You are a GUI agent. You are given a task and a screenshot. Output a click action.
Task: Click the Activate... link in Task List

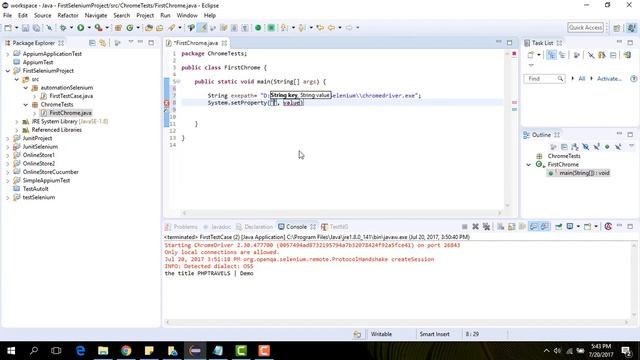point(609,78)
